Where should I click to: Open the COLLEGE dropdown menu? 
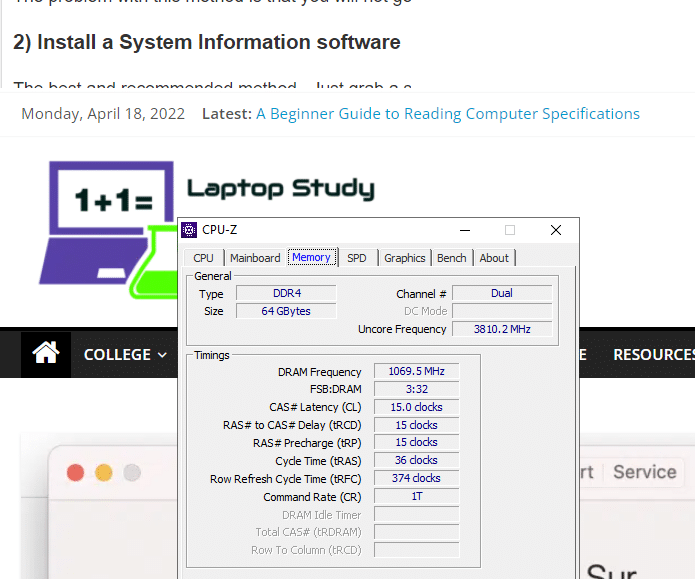click(x=125, y=355)
